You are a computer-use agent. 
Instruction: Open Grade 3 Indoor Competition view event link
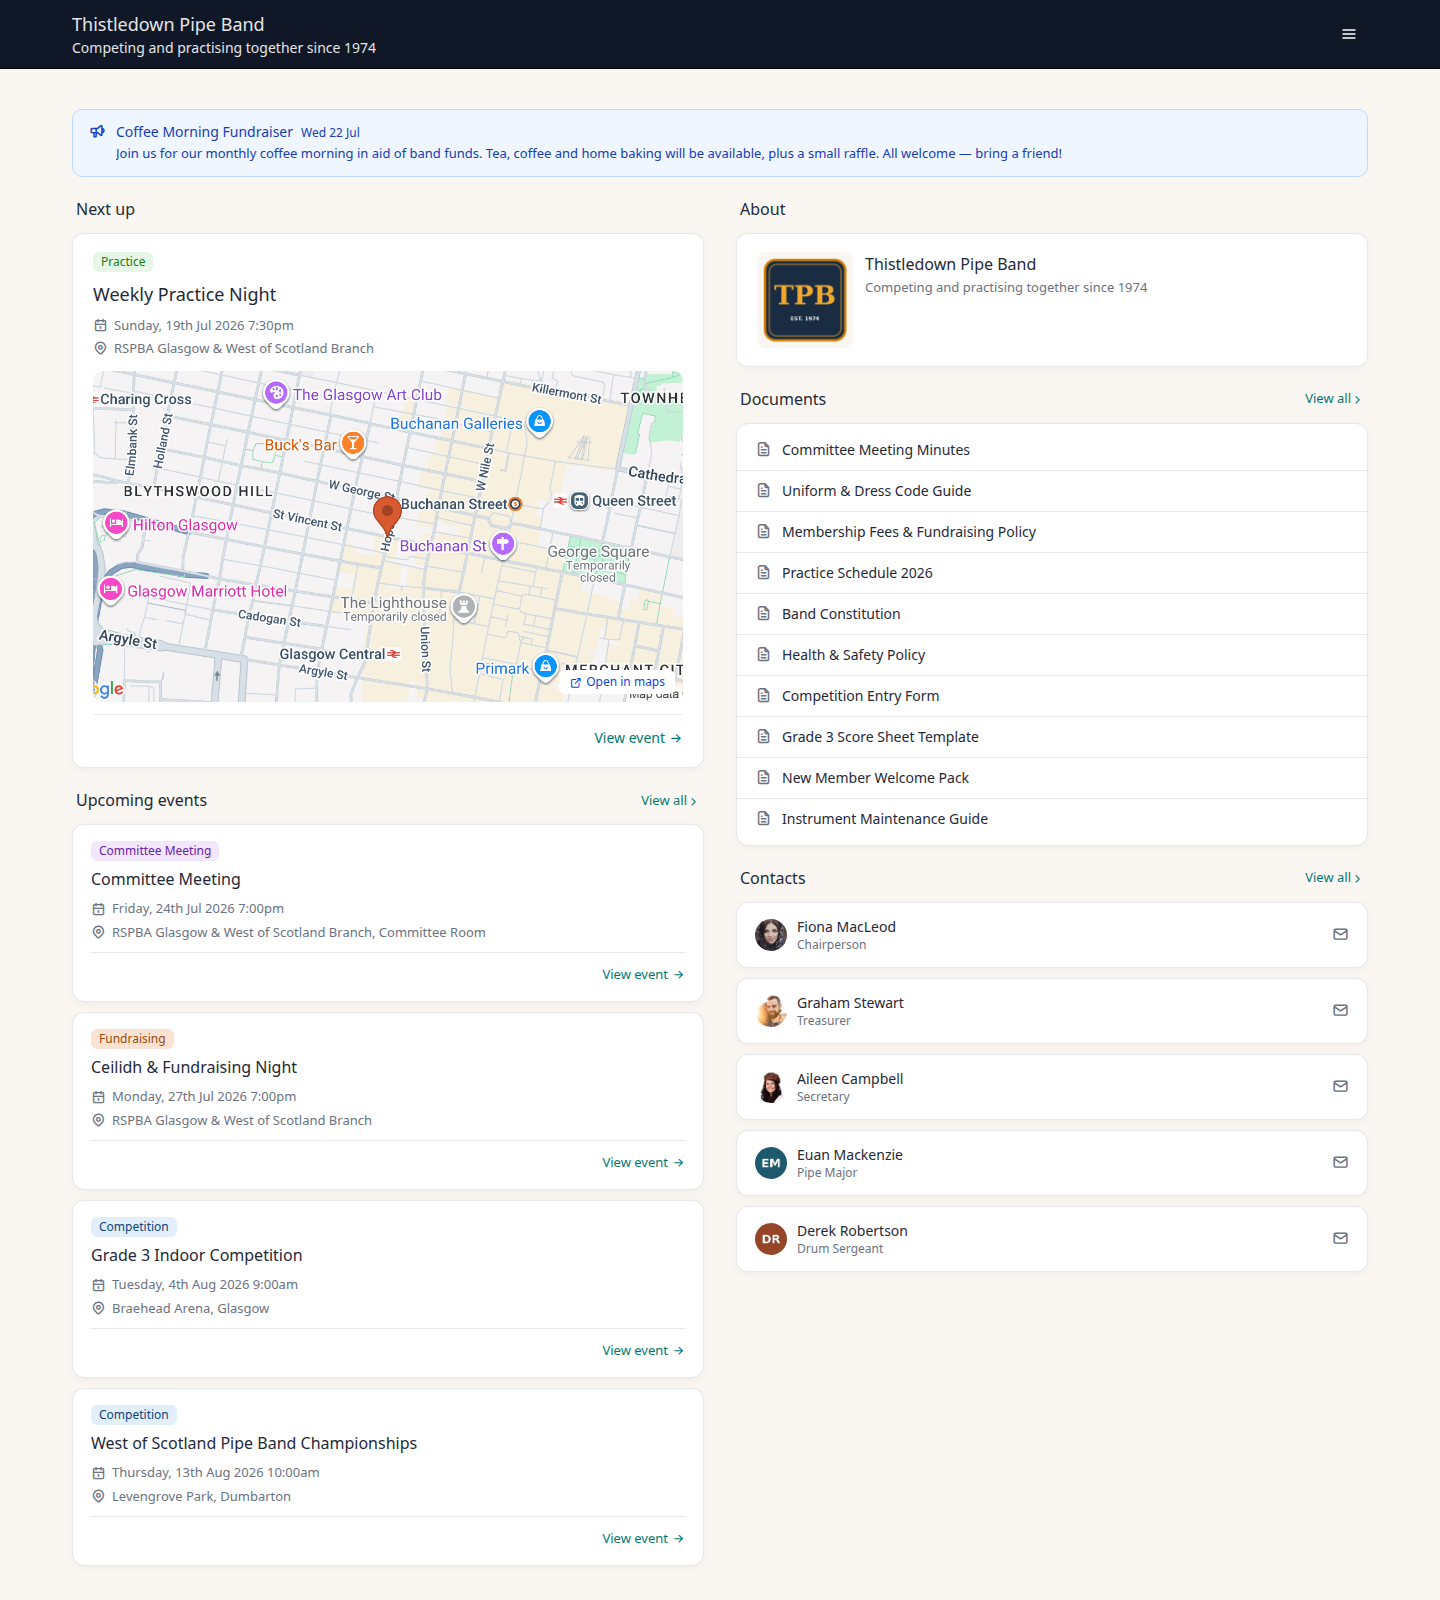[x=643, y=1351]
